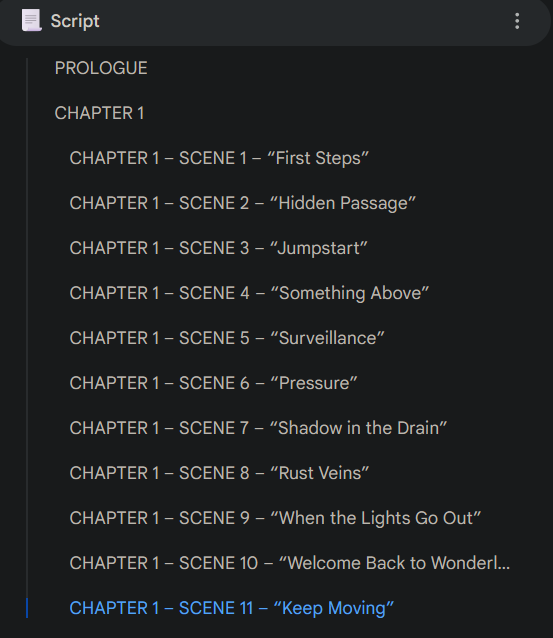Open Scene 5 "Surveillance" heading
The height and width of the screenshot is (638, 553).
point(227,338)
